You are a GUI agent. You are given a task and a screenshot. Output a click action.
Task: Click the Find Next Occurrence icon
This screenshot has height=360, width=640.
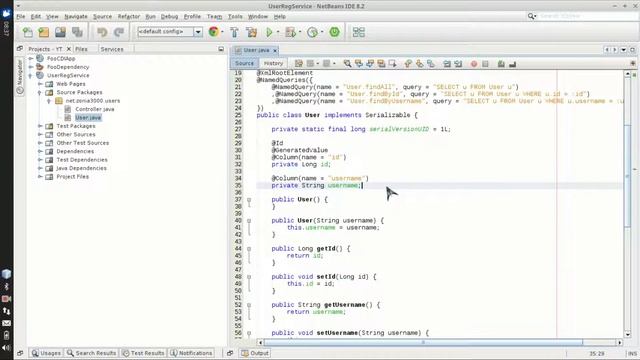[x=370, y=64]
